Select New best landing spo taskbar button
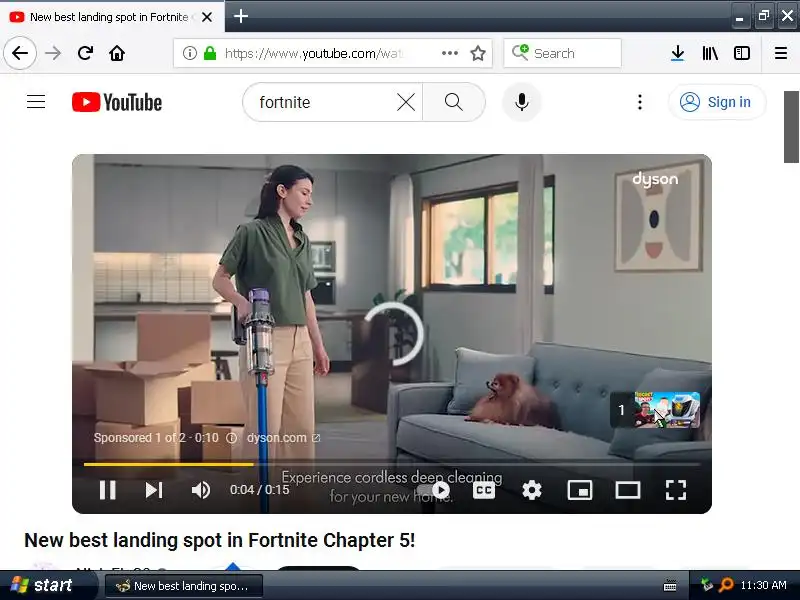 [184, 586]
